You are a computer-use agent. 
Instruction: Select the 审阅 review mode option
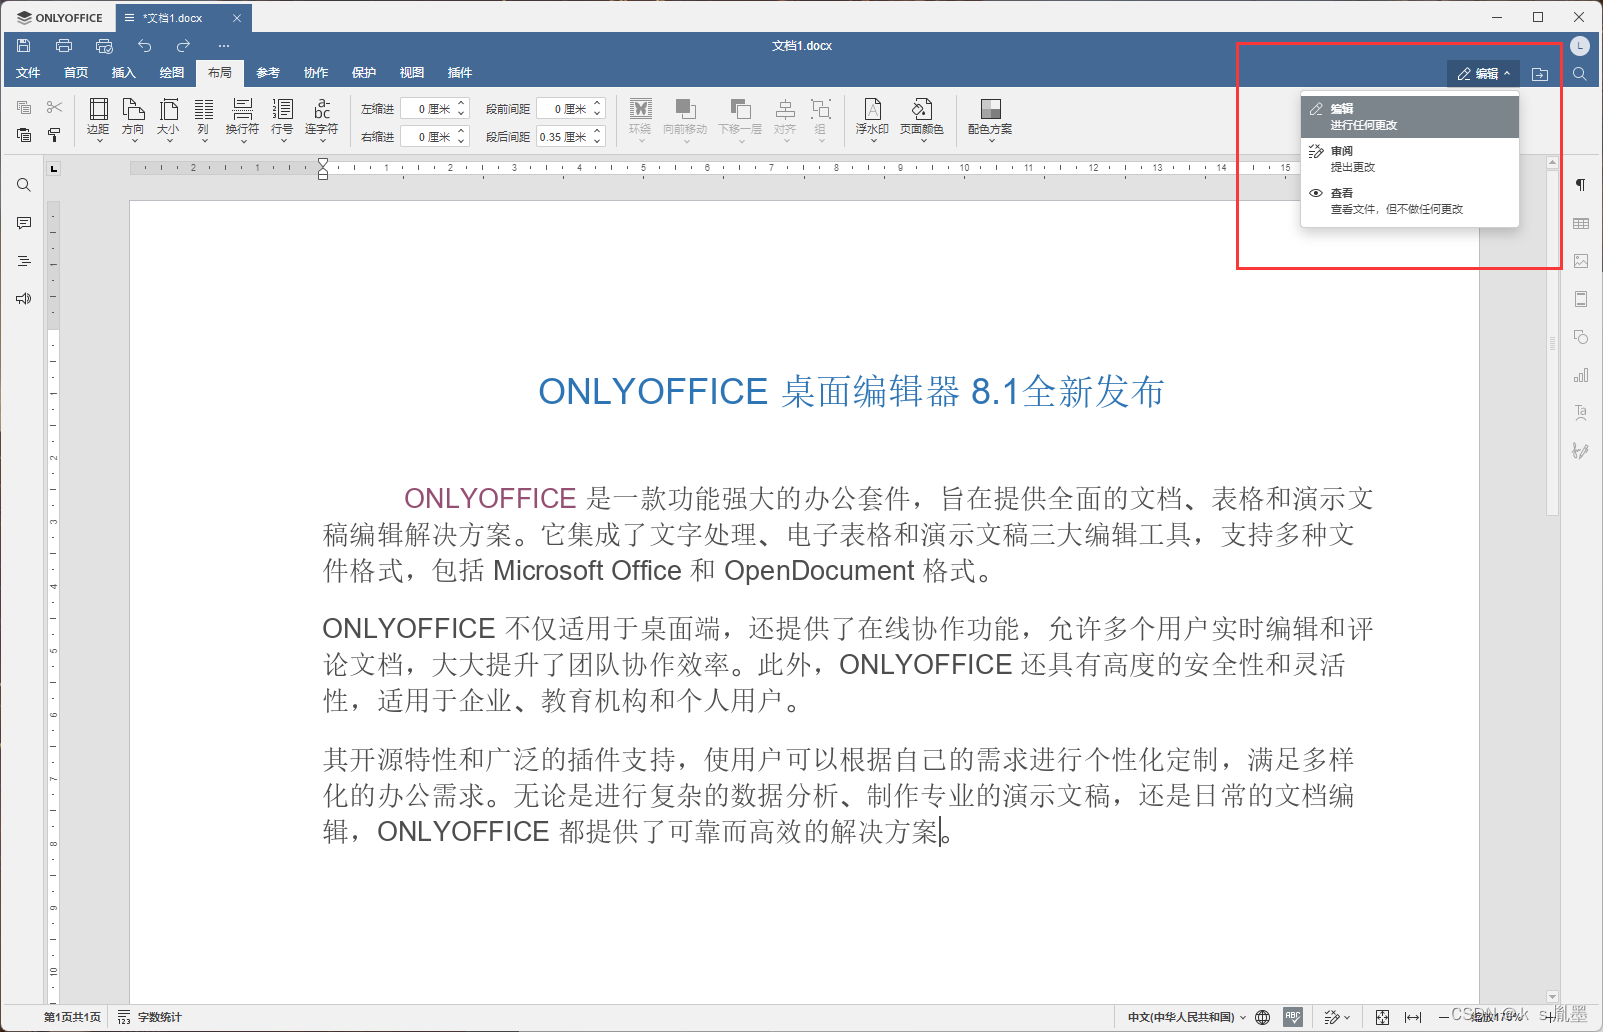pos(1410,159)
